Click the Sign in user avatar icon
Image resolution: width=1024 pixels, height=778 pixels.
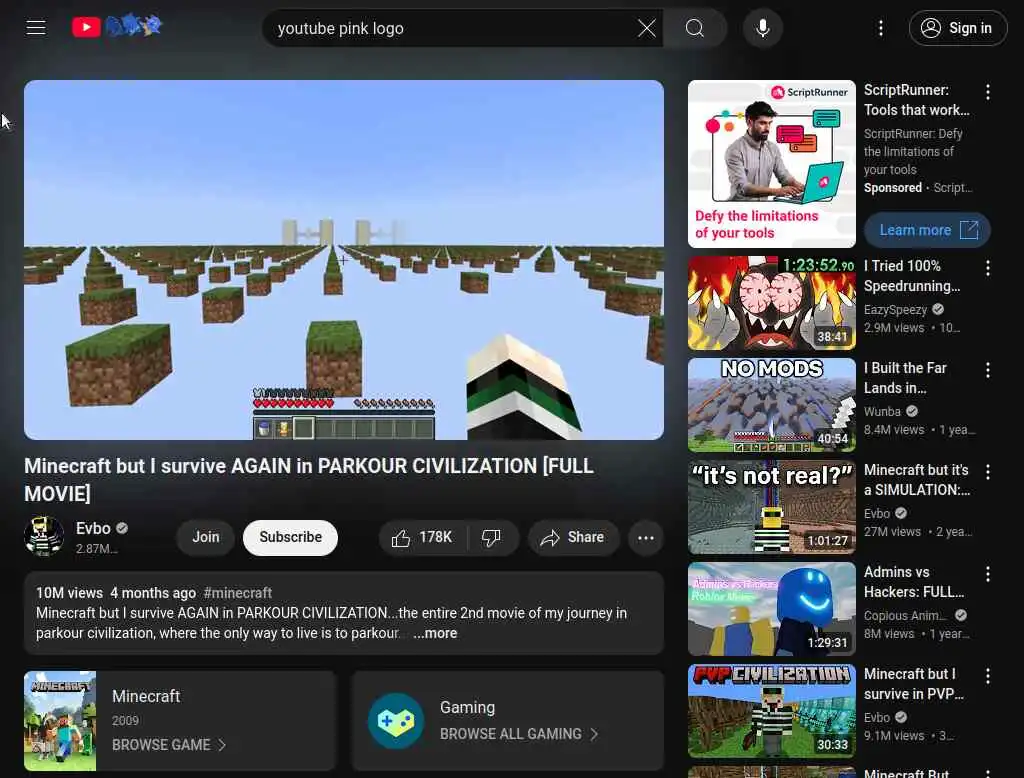[x=931, y=28]
